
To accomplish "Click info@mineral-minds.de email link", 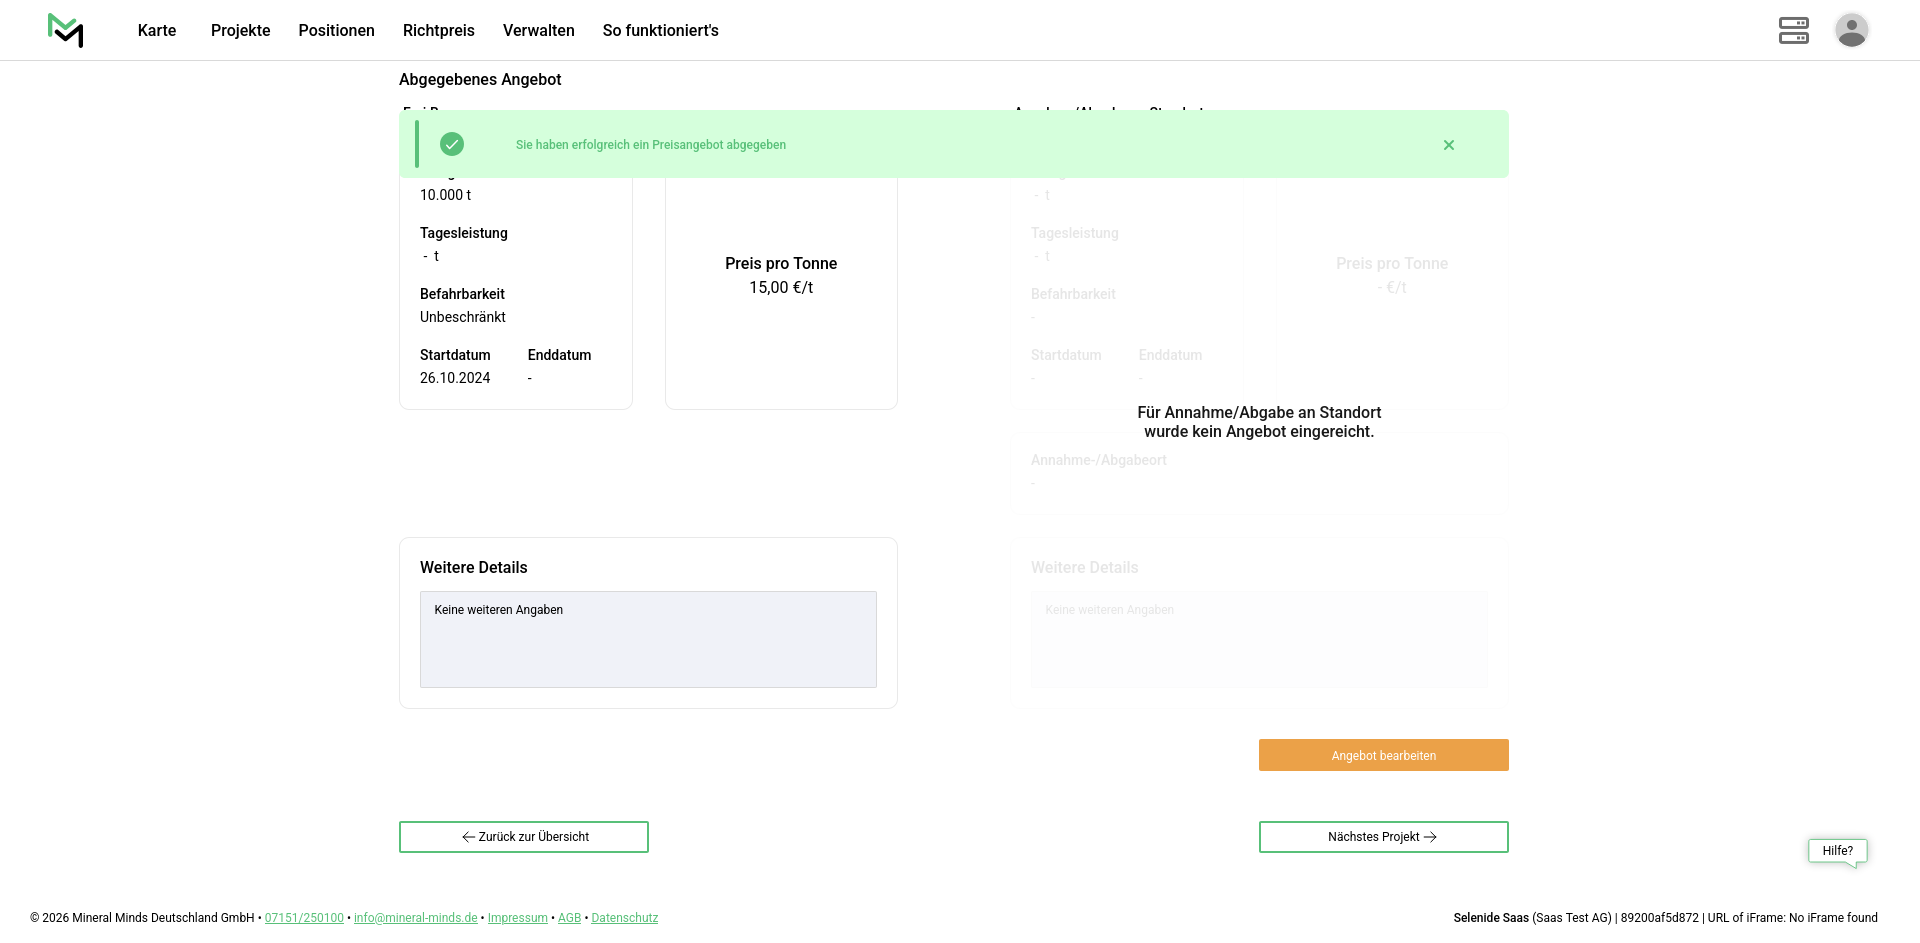I will (x=415, y=918).
